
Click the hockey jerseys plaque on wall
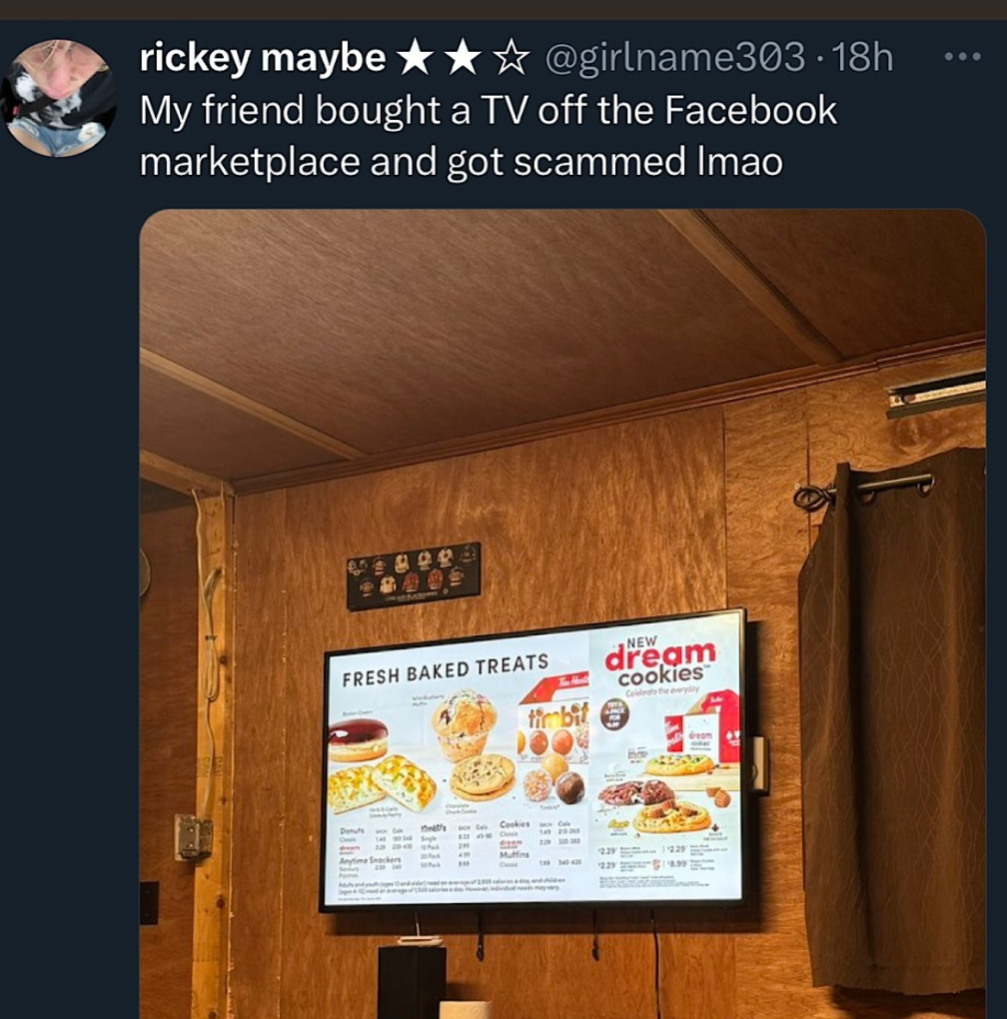tap(413, 576)
